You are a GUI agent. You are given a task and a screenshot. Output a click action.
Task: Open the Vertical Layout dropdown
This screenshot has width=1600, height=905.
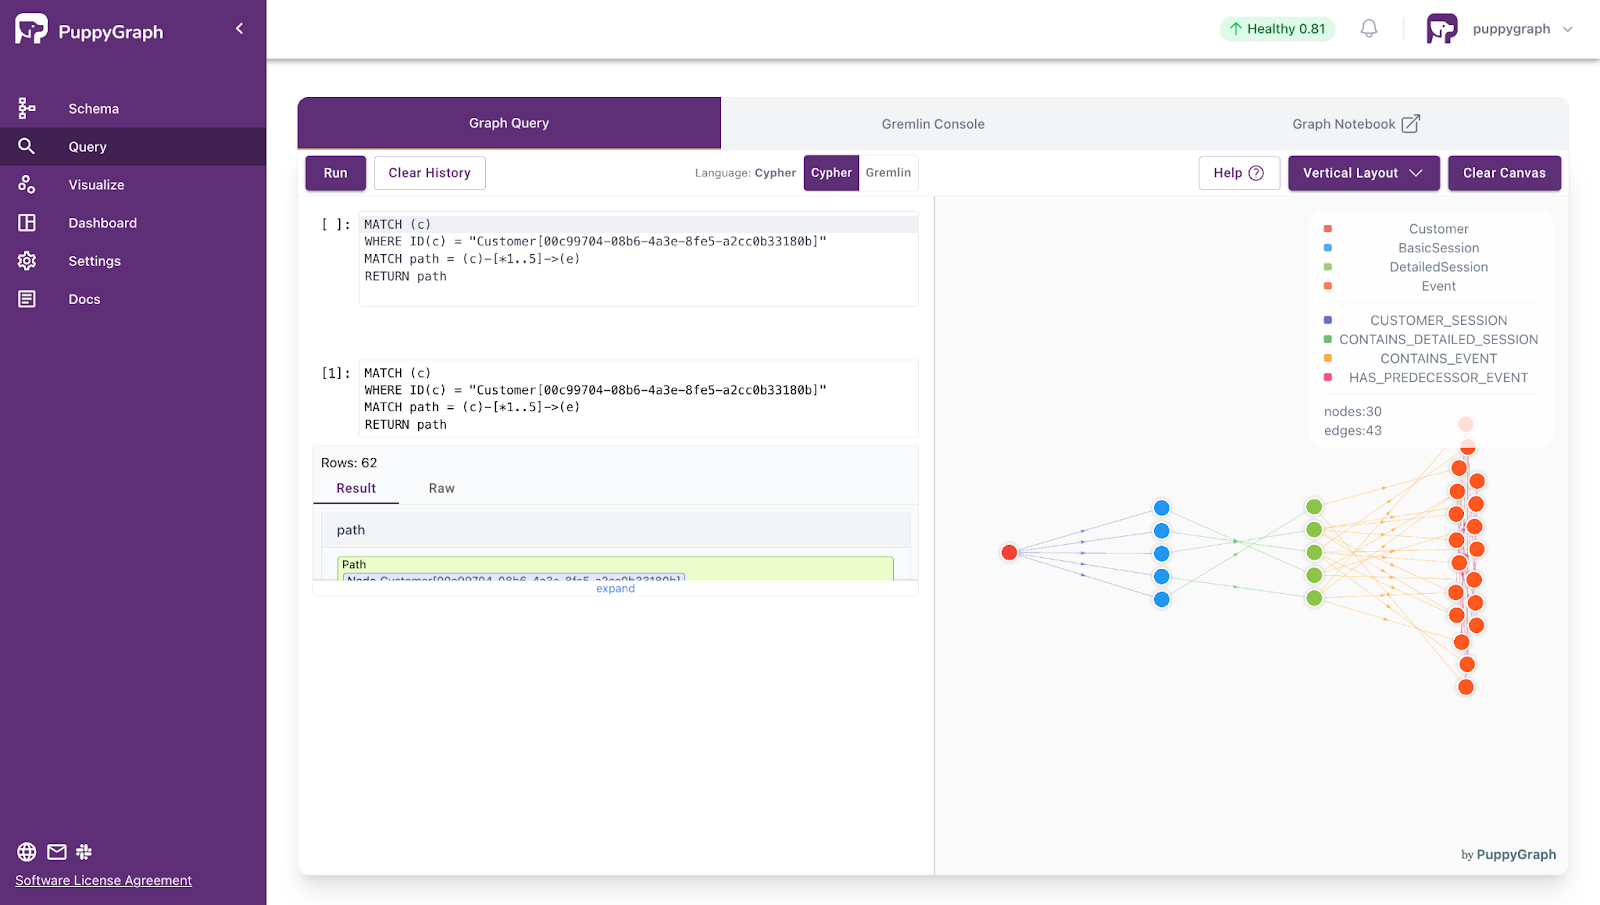click(x=1363, y=173)
